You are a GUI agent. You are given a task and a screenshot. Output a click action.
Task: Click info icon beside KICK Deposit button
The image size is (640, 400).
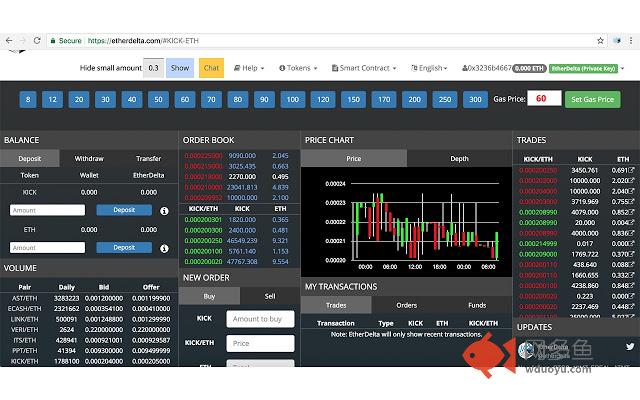pos(164,211)
